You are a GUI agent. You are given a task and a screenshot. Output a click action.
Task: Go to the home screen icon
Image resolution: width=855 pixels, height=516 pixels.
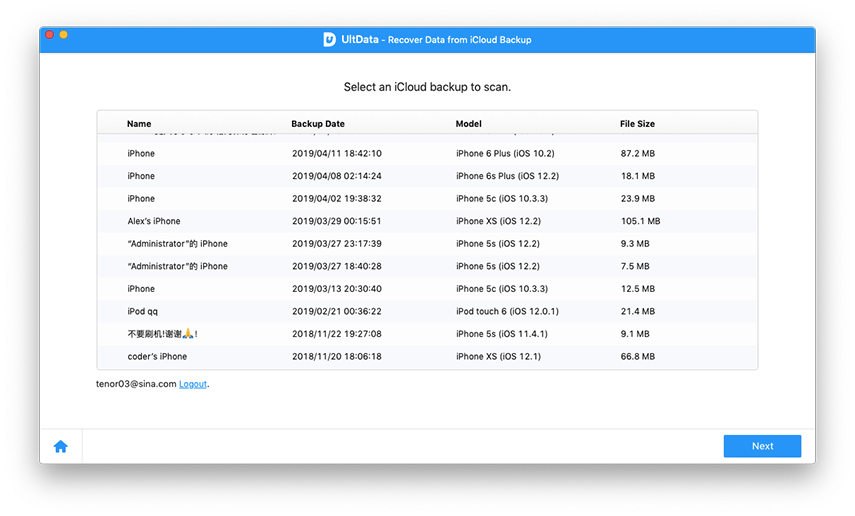coord(61,447)
